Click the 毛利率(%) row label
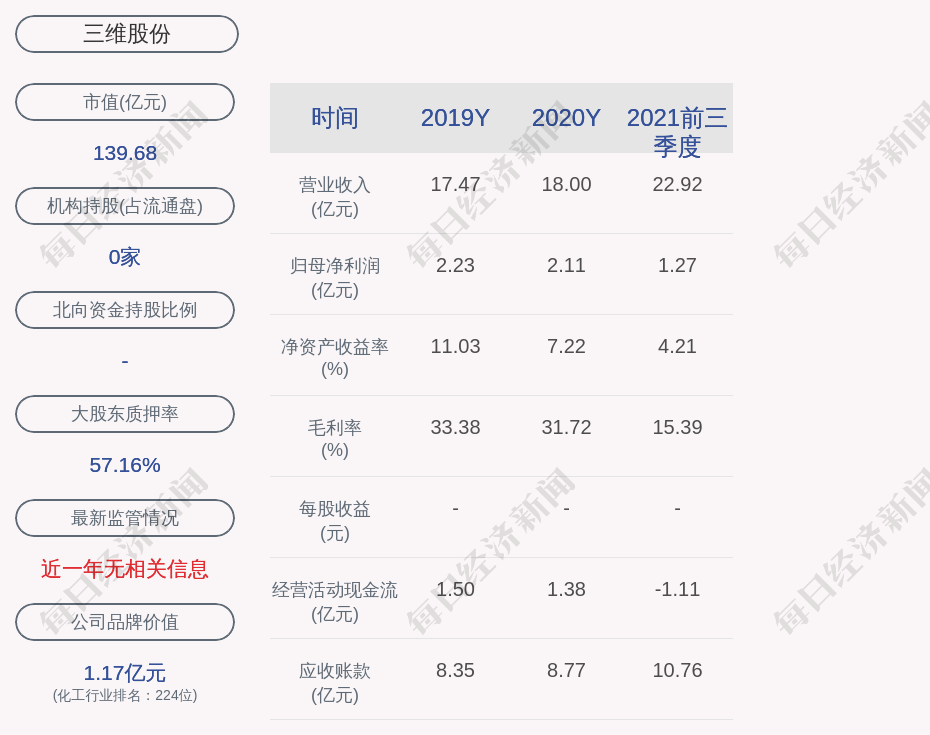Screen dimensions: 930x735 (x=335, y=439)
